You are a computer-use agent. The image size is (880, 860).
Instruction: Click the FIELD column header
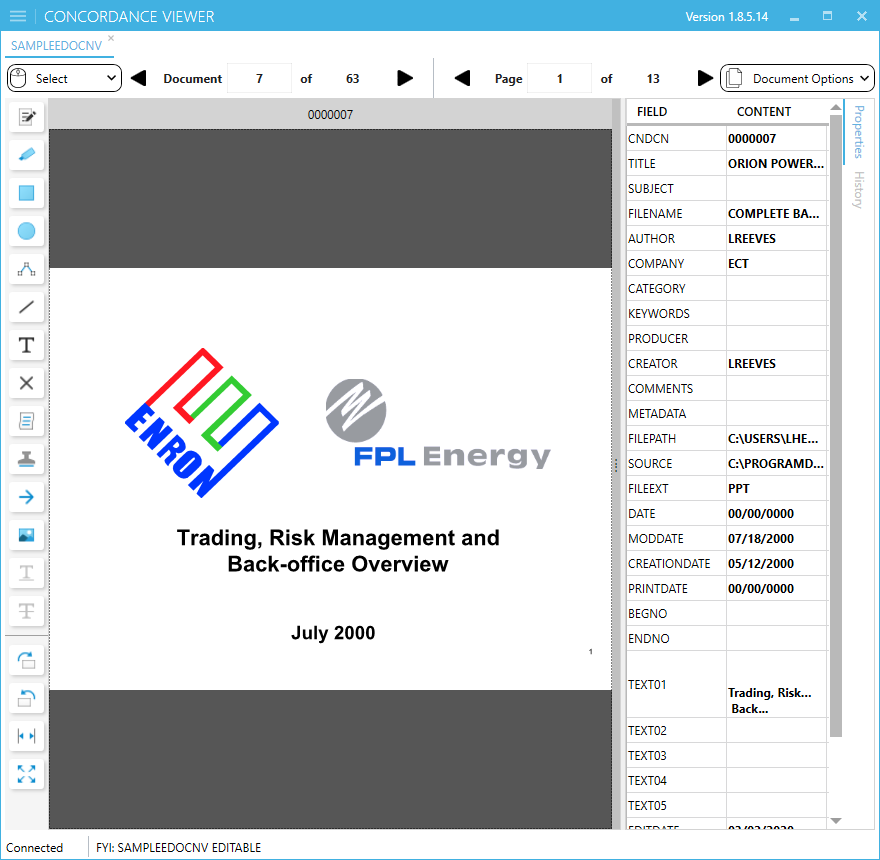(x=652, y=112)
